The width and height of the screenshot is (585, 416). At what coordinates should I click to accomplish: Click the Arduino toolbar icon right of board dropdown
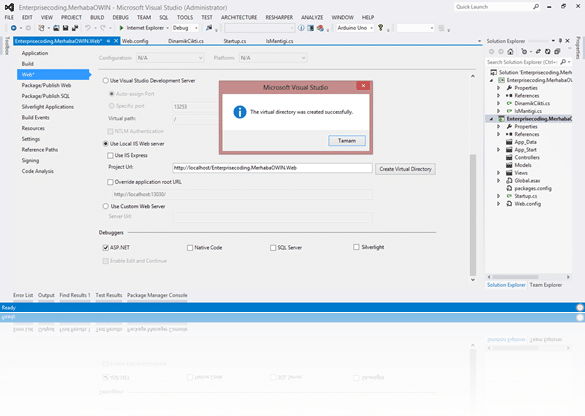(381, 28)
